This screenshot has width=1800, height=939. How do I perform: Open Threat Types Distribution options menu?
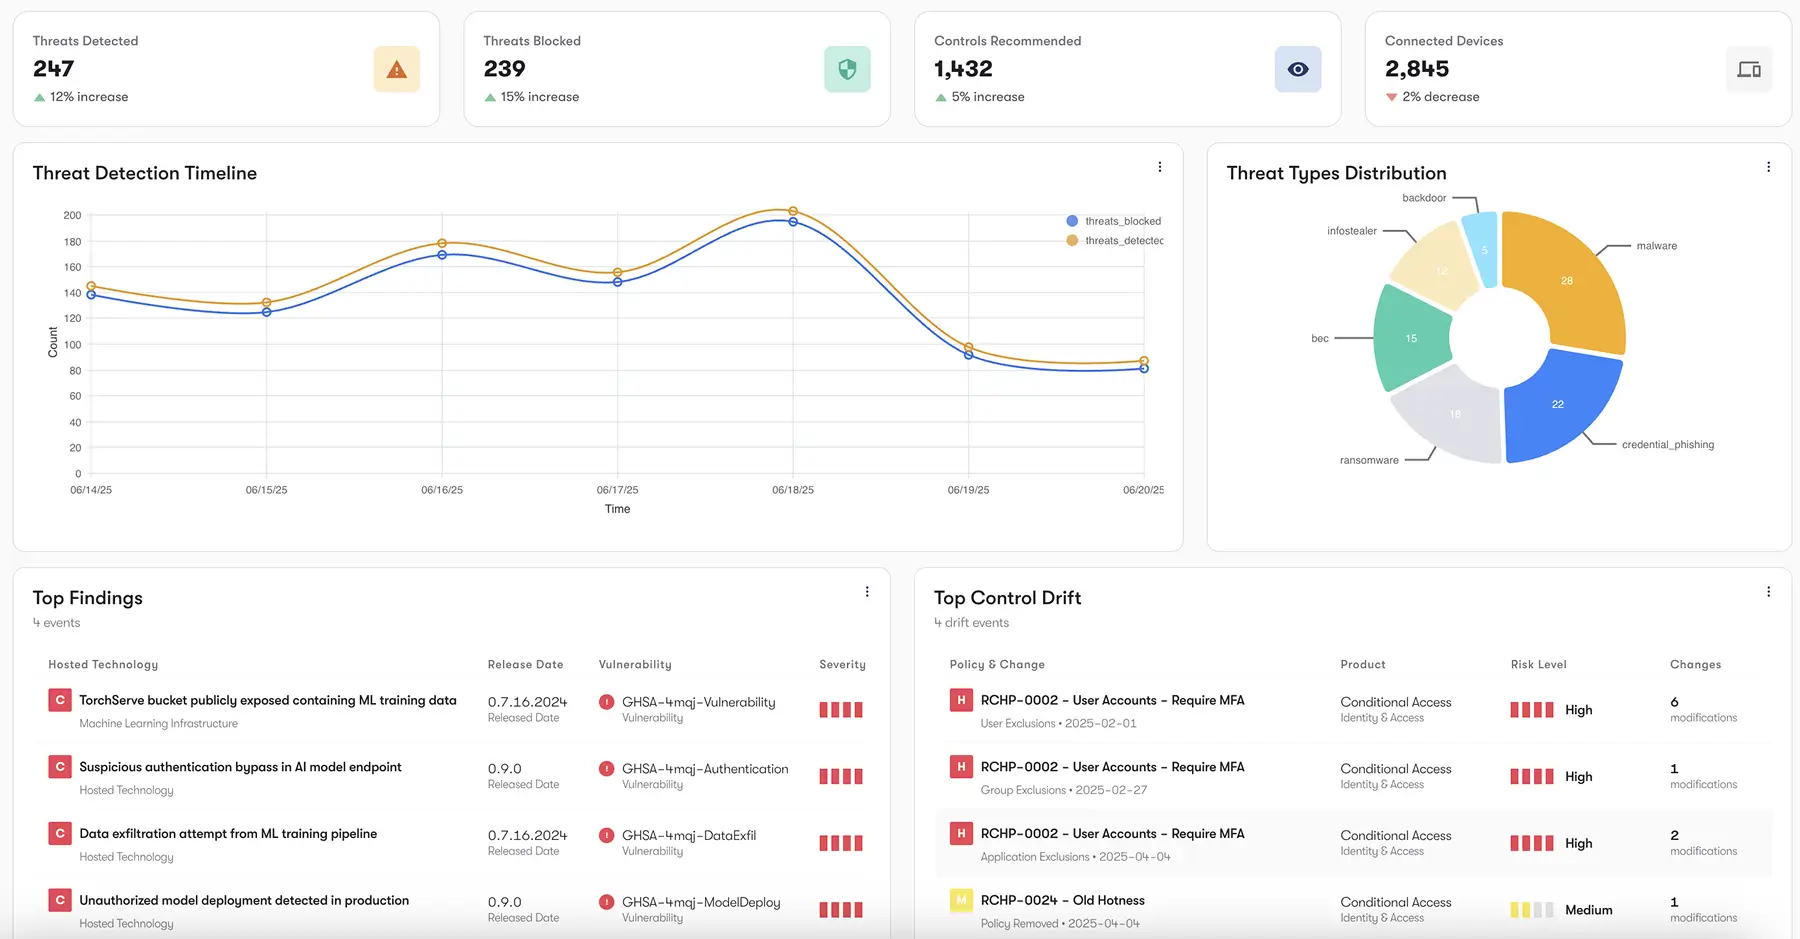(1768, 167)
